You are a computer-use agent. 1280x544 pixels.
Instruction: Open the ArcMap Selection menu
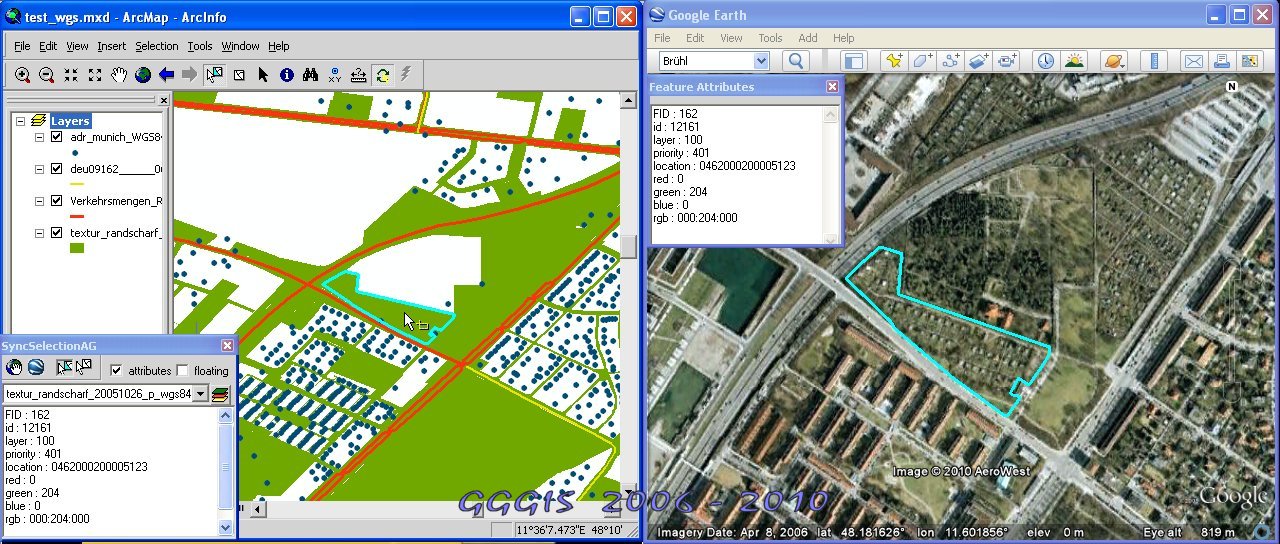157,46
